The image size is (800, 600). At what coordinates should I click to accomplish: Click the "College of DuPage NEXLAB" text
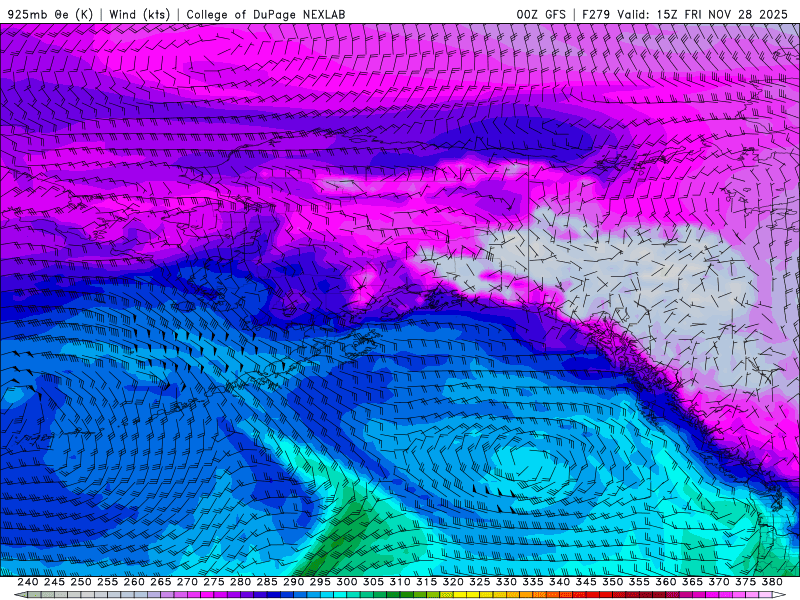[266, 14]
